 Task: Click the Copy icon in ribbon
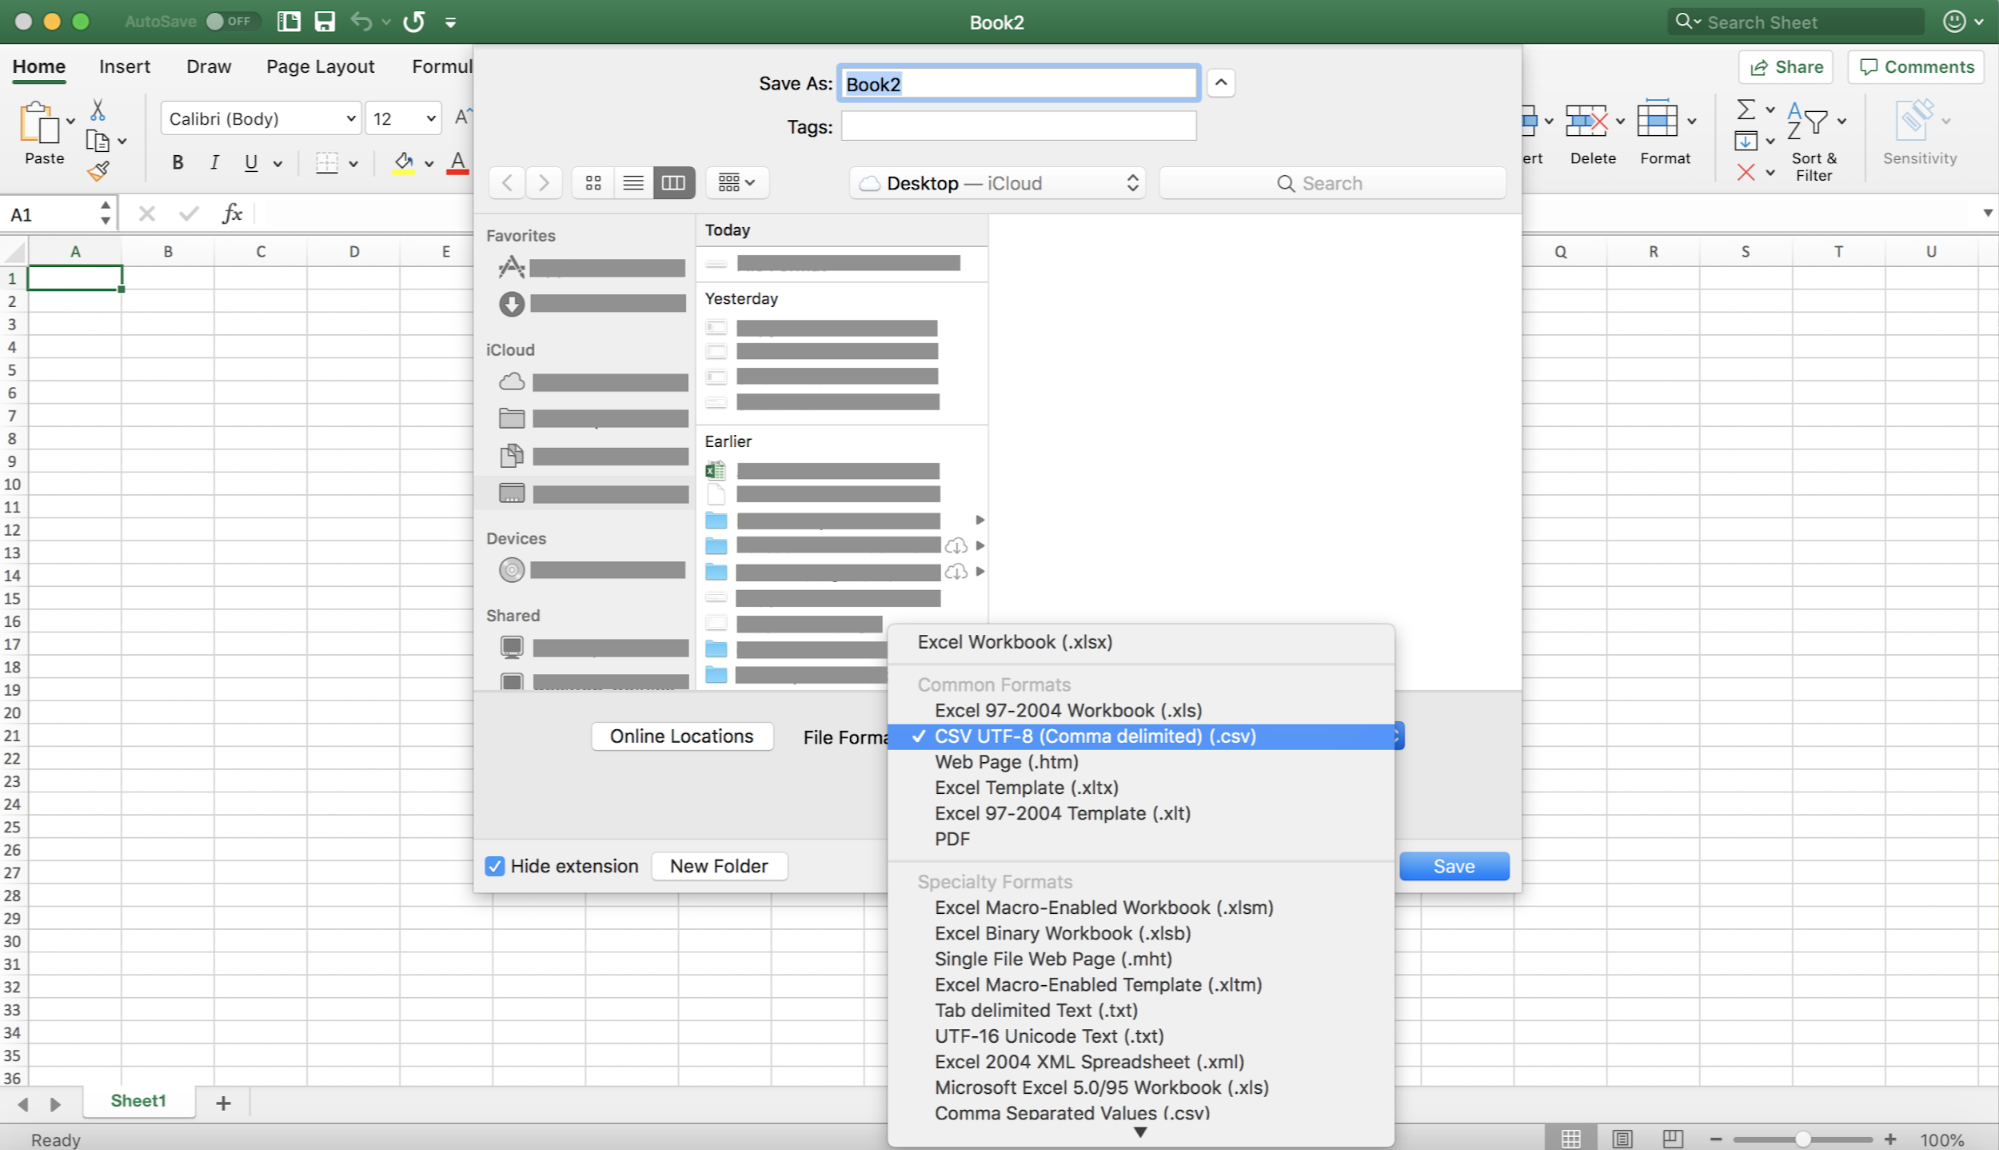[98, 141]
